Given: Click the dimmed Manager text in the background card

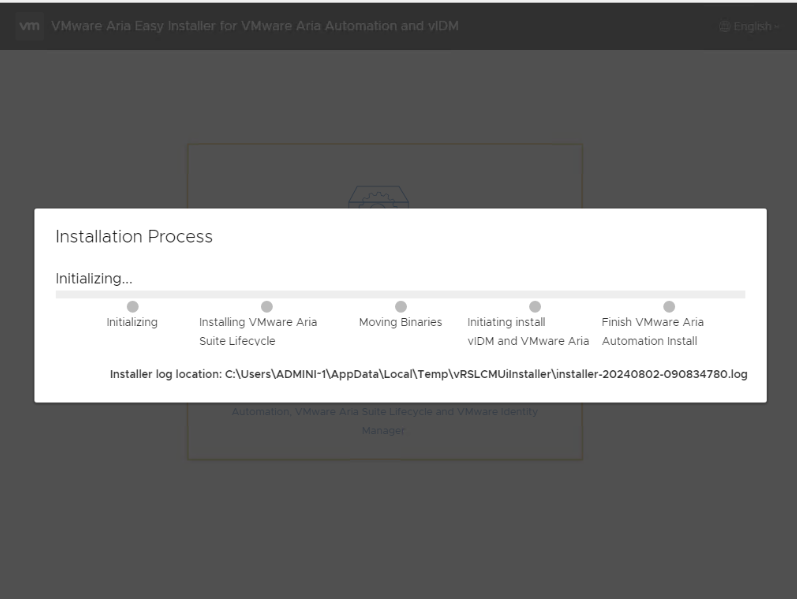Looking at the screenshot, I should coord(383,431).
